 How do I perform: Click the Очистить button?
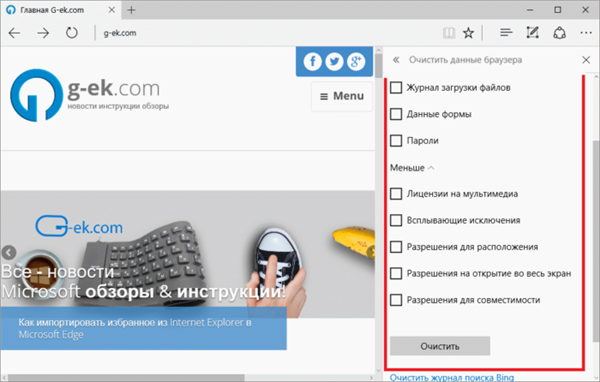[x=440, y=346]
